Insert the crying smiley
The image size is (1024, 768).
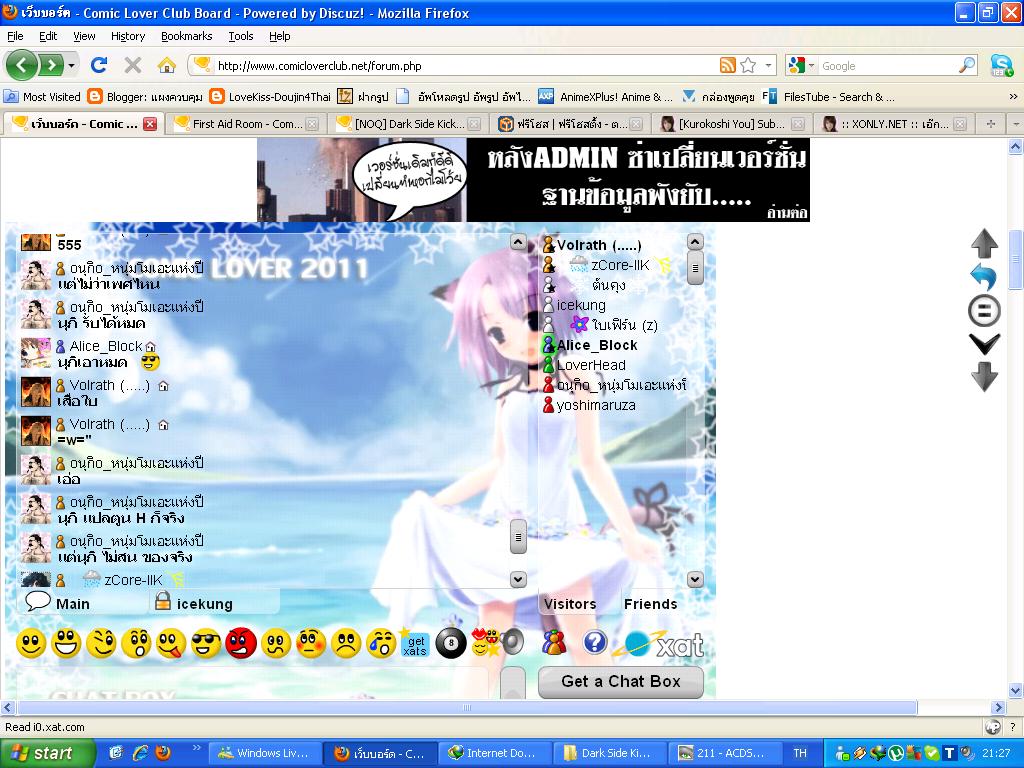381,644
